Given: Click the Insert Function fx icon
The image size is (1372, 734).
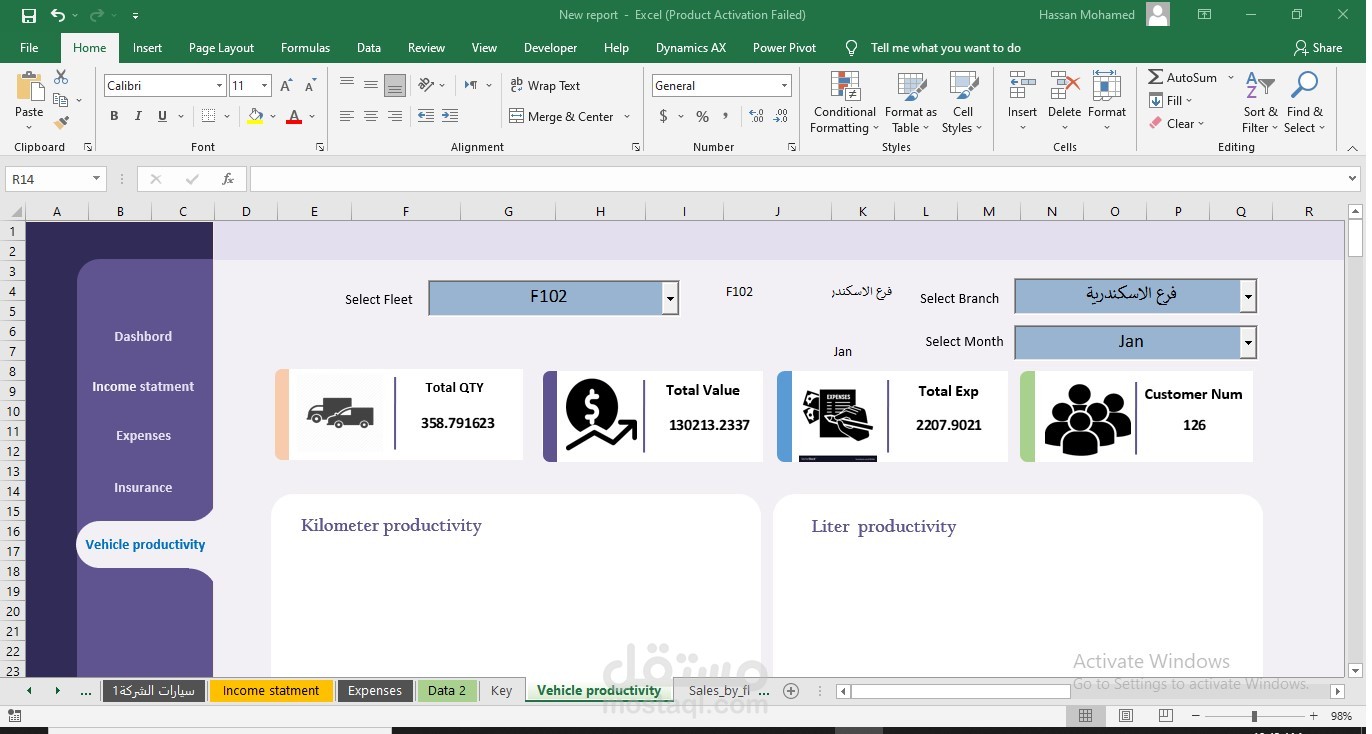Looking at the screenshot, I should [228, 179].
